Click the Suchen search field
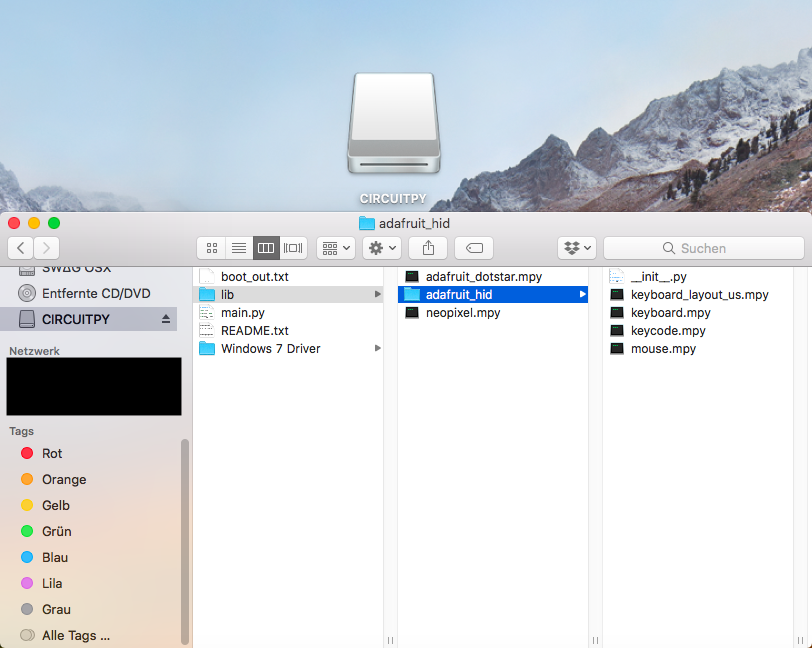 tap(704, 248)
